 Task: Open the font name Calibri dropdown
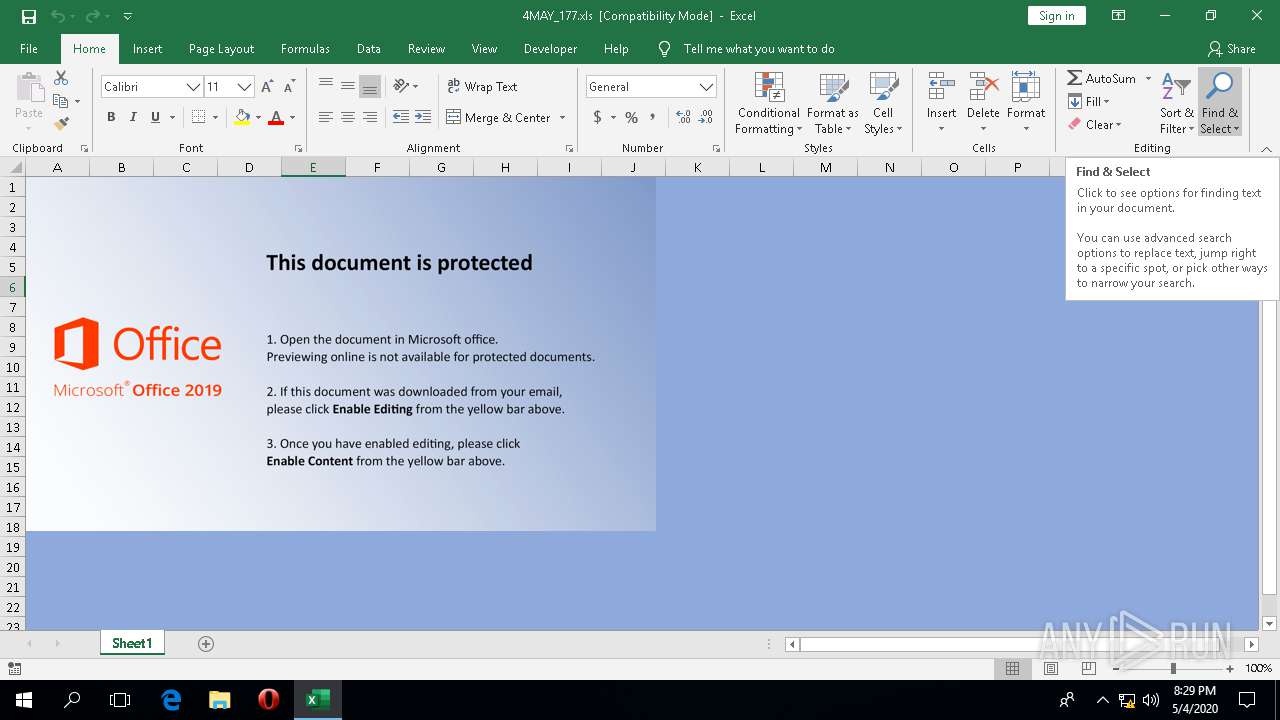click(193, 87)
